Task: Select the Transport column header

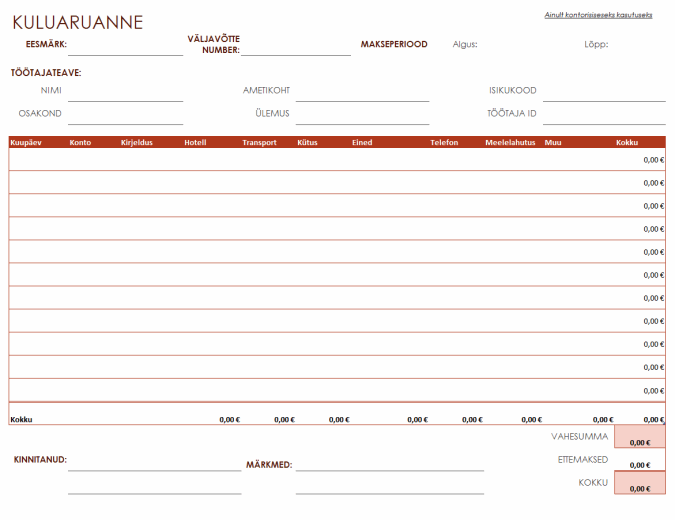Action: click(x=259, y=143)
